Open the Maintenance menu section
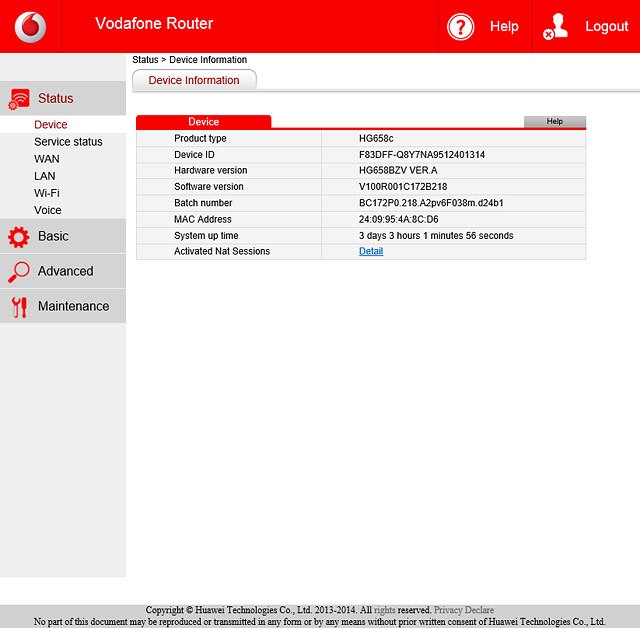Screen dimensions: 640x628 coord(63,306)
